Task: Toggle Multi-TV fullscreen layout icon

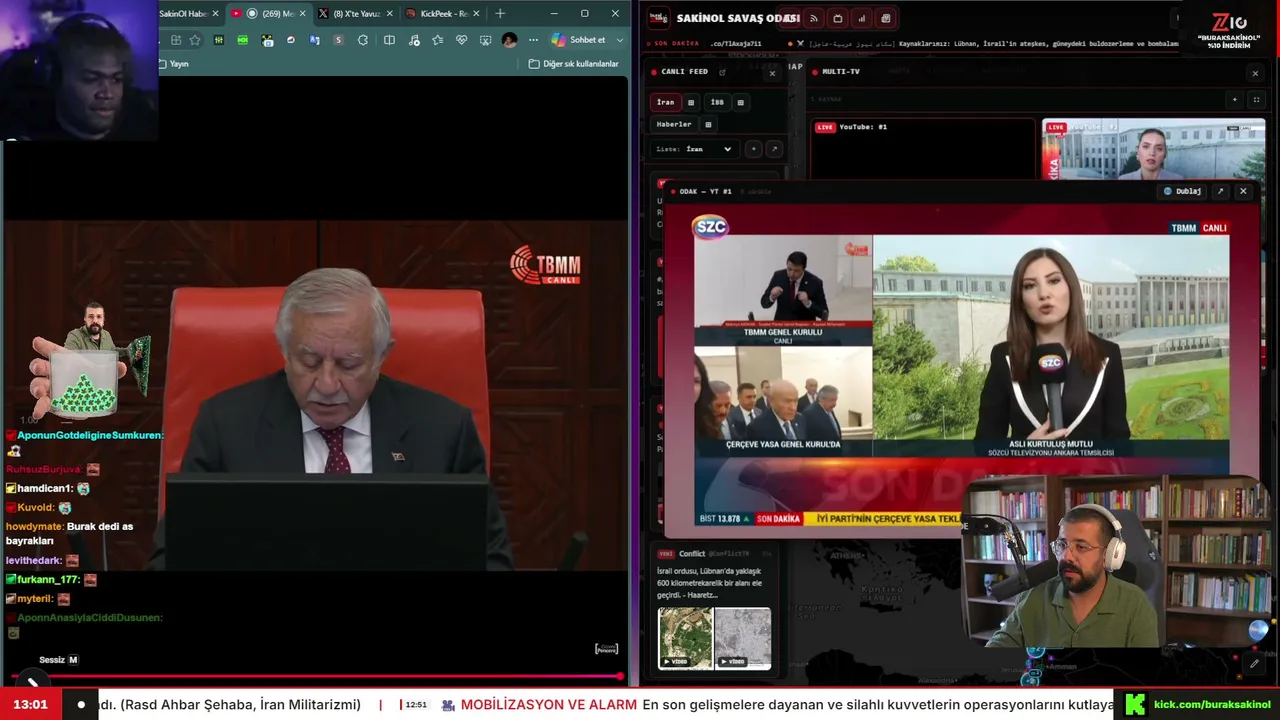Action: 1256,100
